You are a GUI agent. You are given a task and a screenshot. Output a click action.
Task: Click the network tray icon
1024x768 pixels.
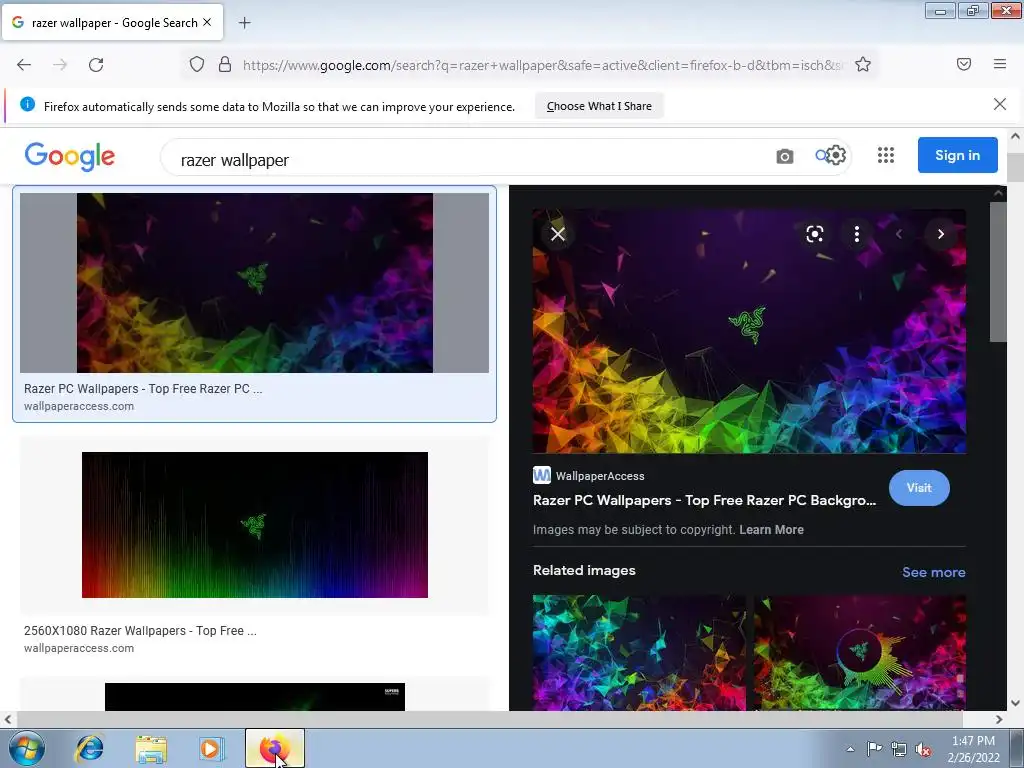pos(899,749)
